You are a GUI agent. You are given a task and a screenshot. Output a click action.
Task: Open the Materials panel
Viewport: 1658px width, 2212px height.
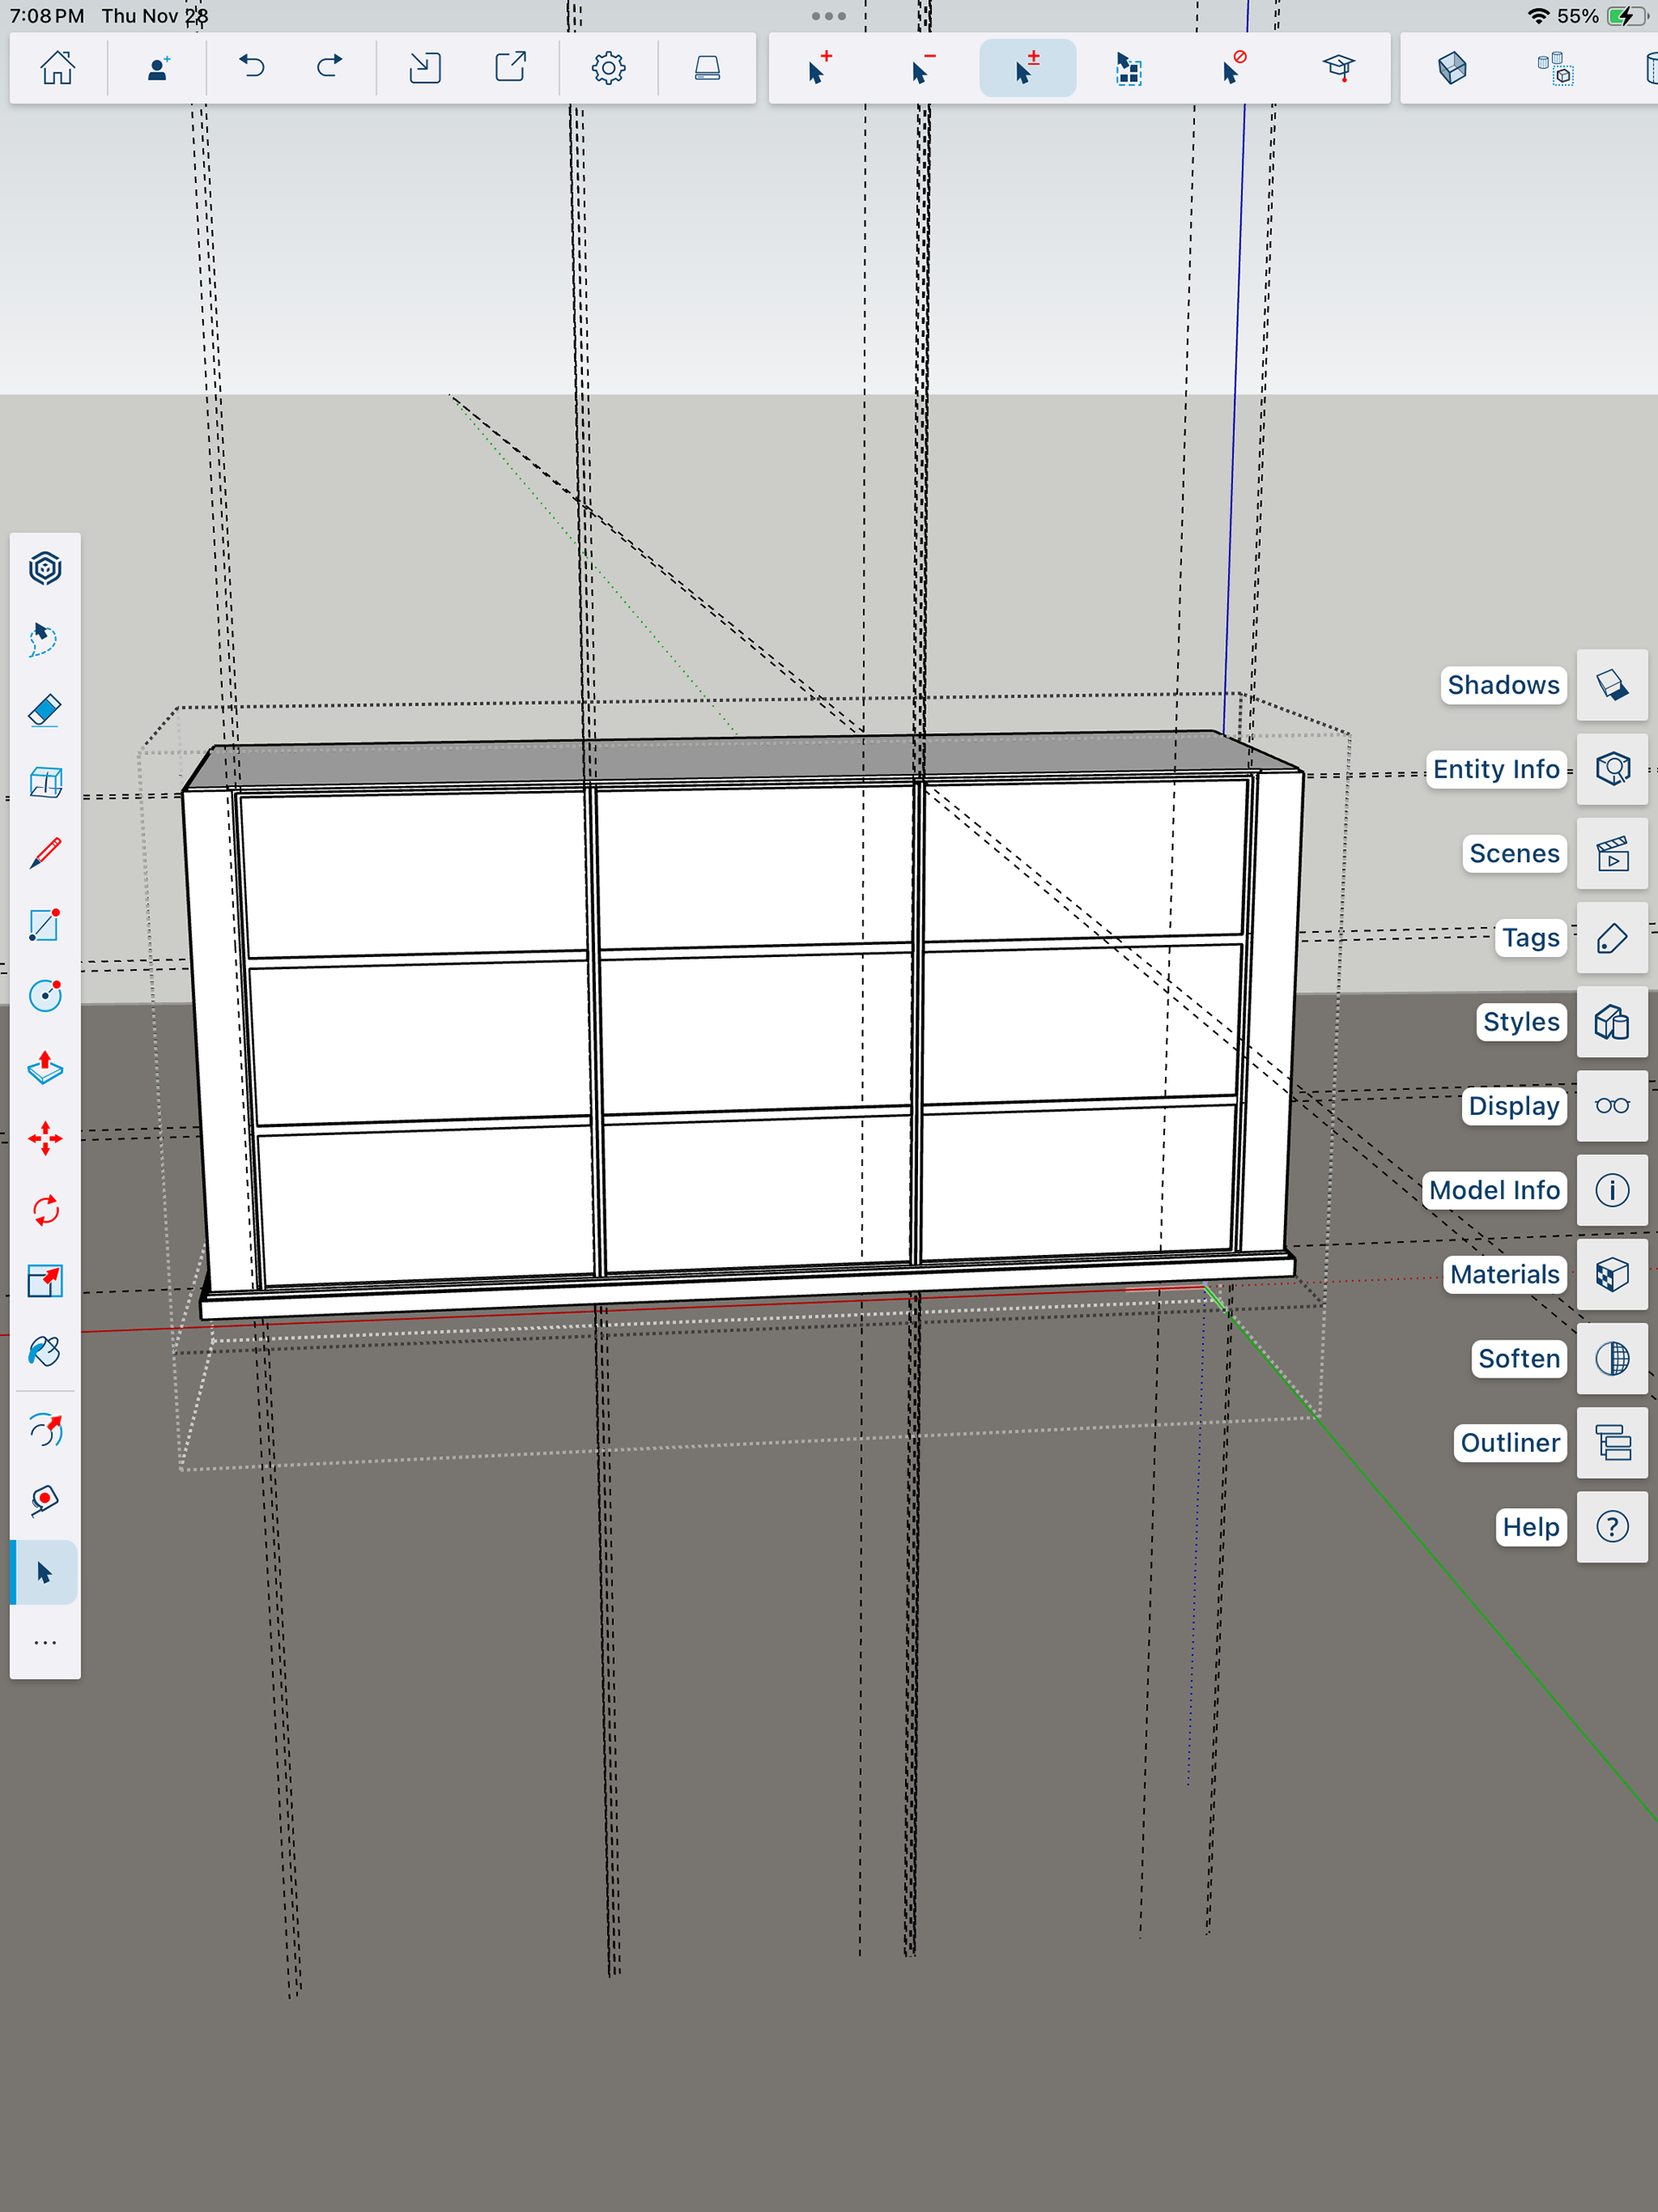1611,1275
